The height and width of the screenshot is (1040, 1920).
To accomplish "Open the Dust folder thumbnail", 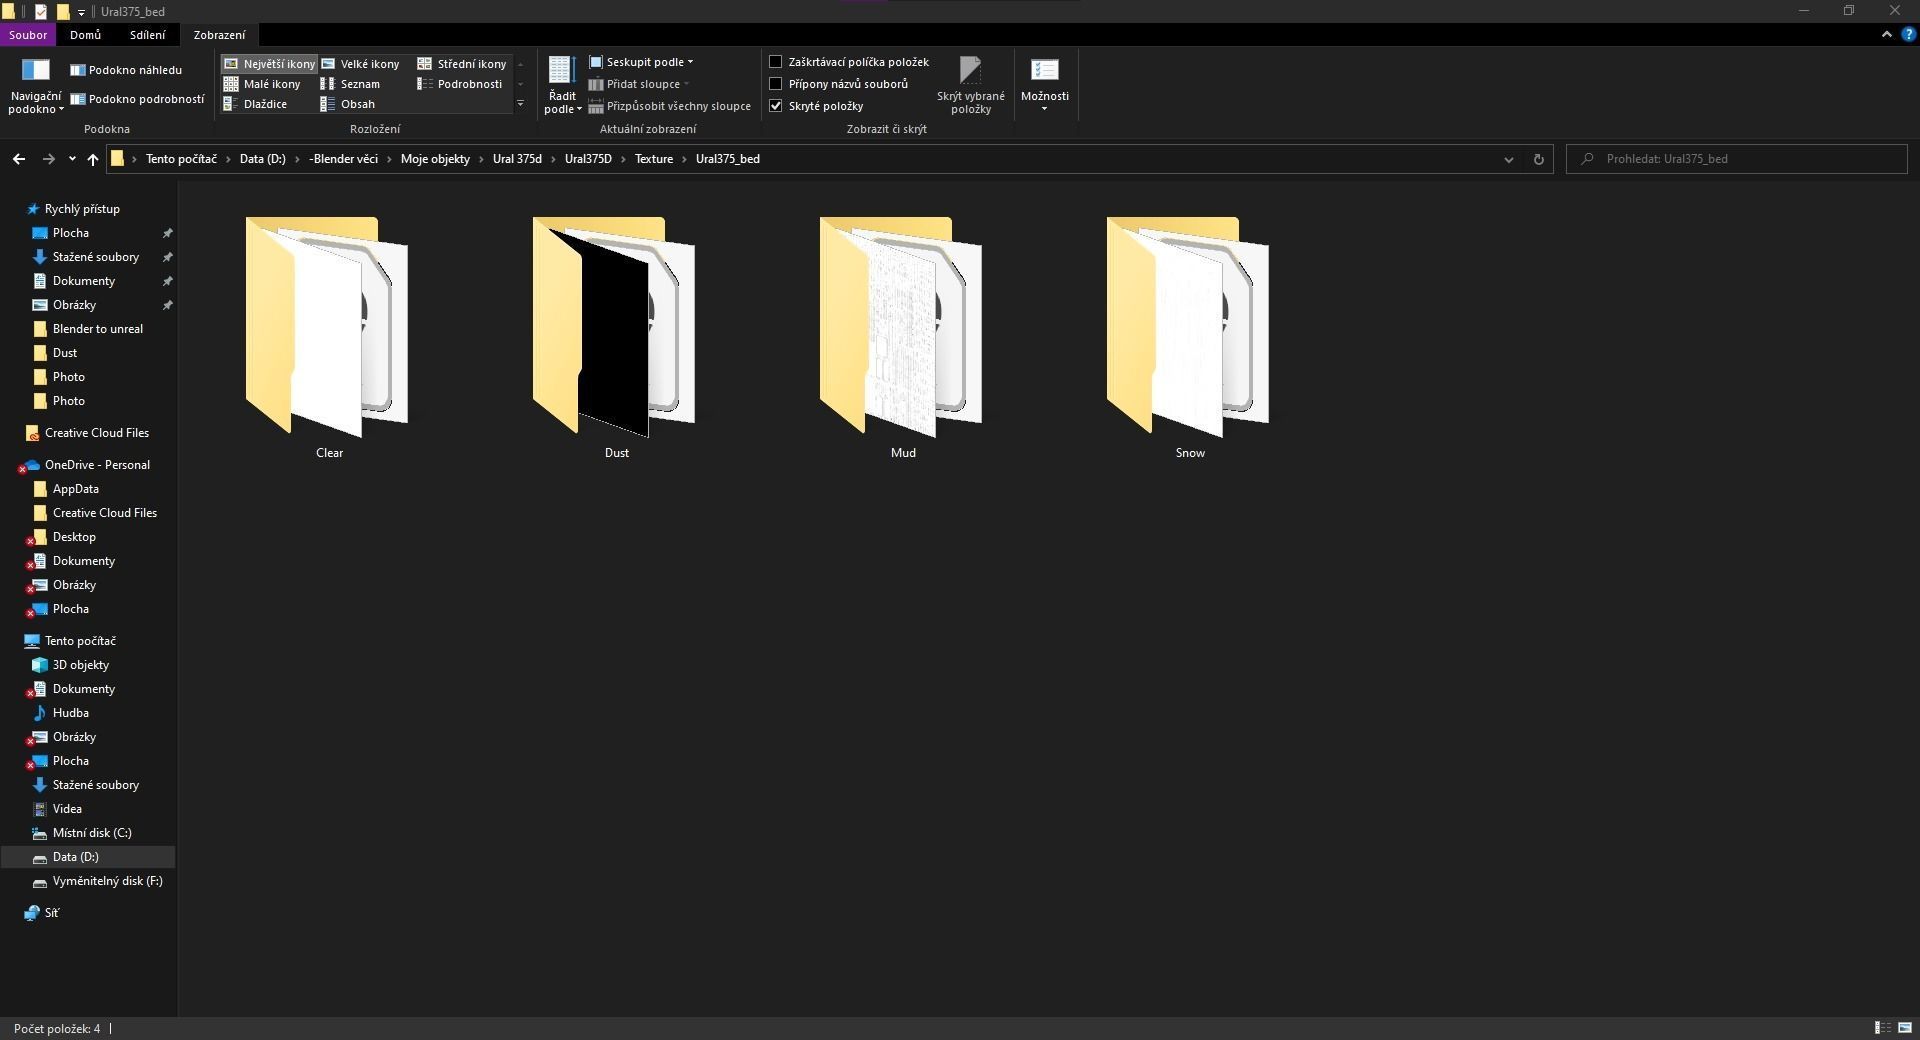I will 615,327.
